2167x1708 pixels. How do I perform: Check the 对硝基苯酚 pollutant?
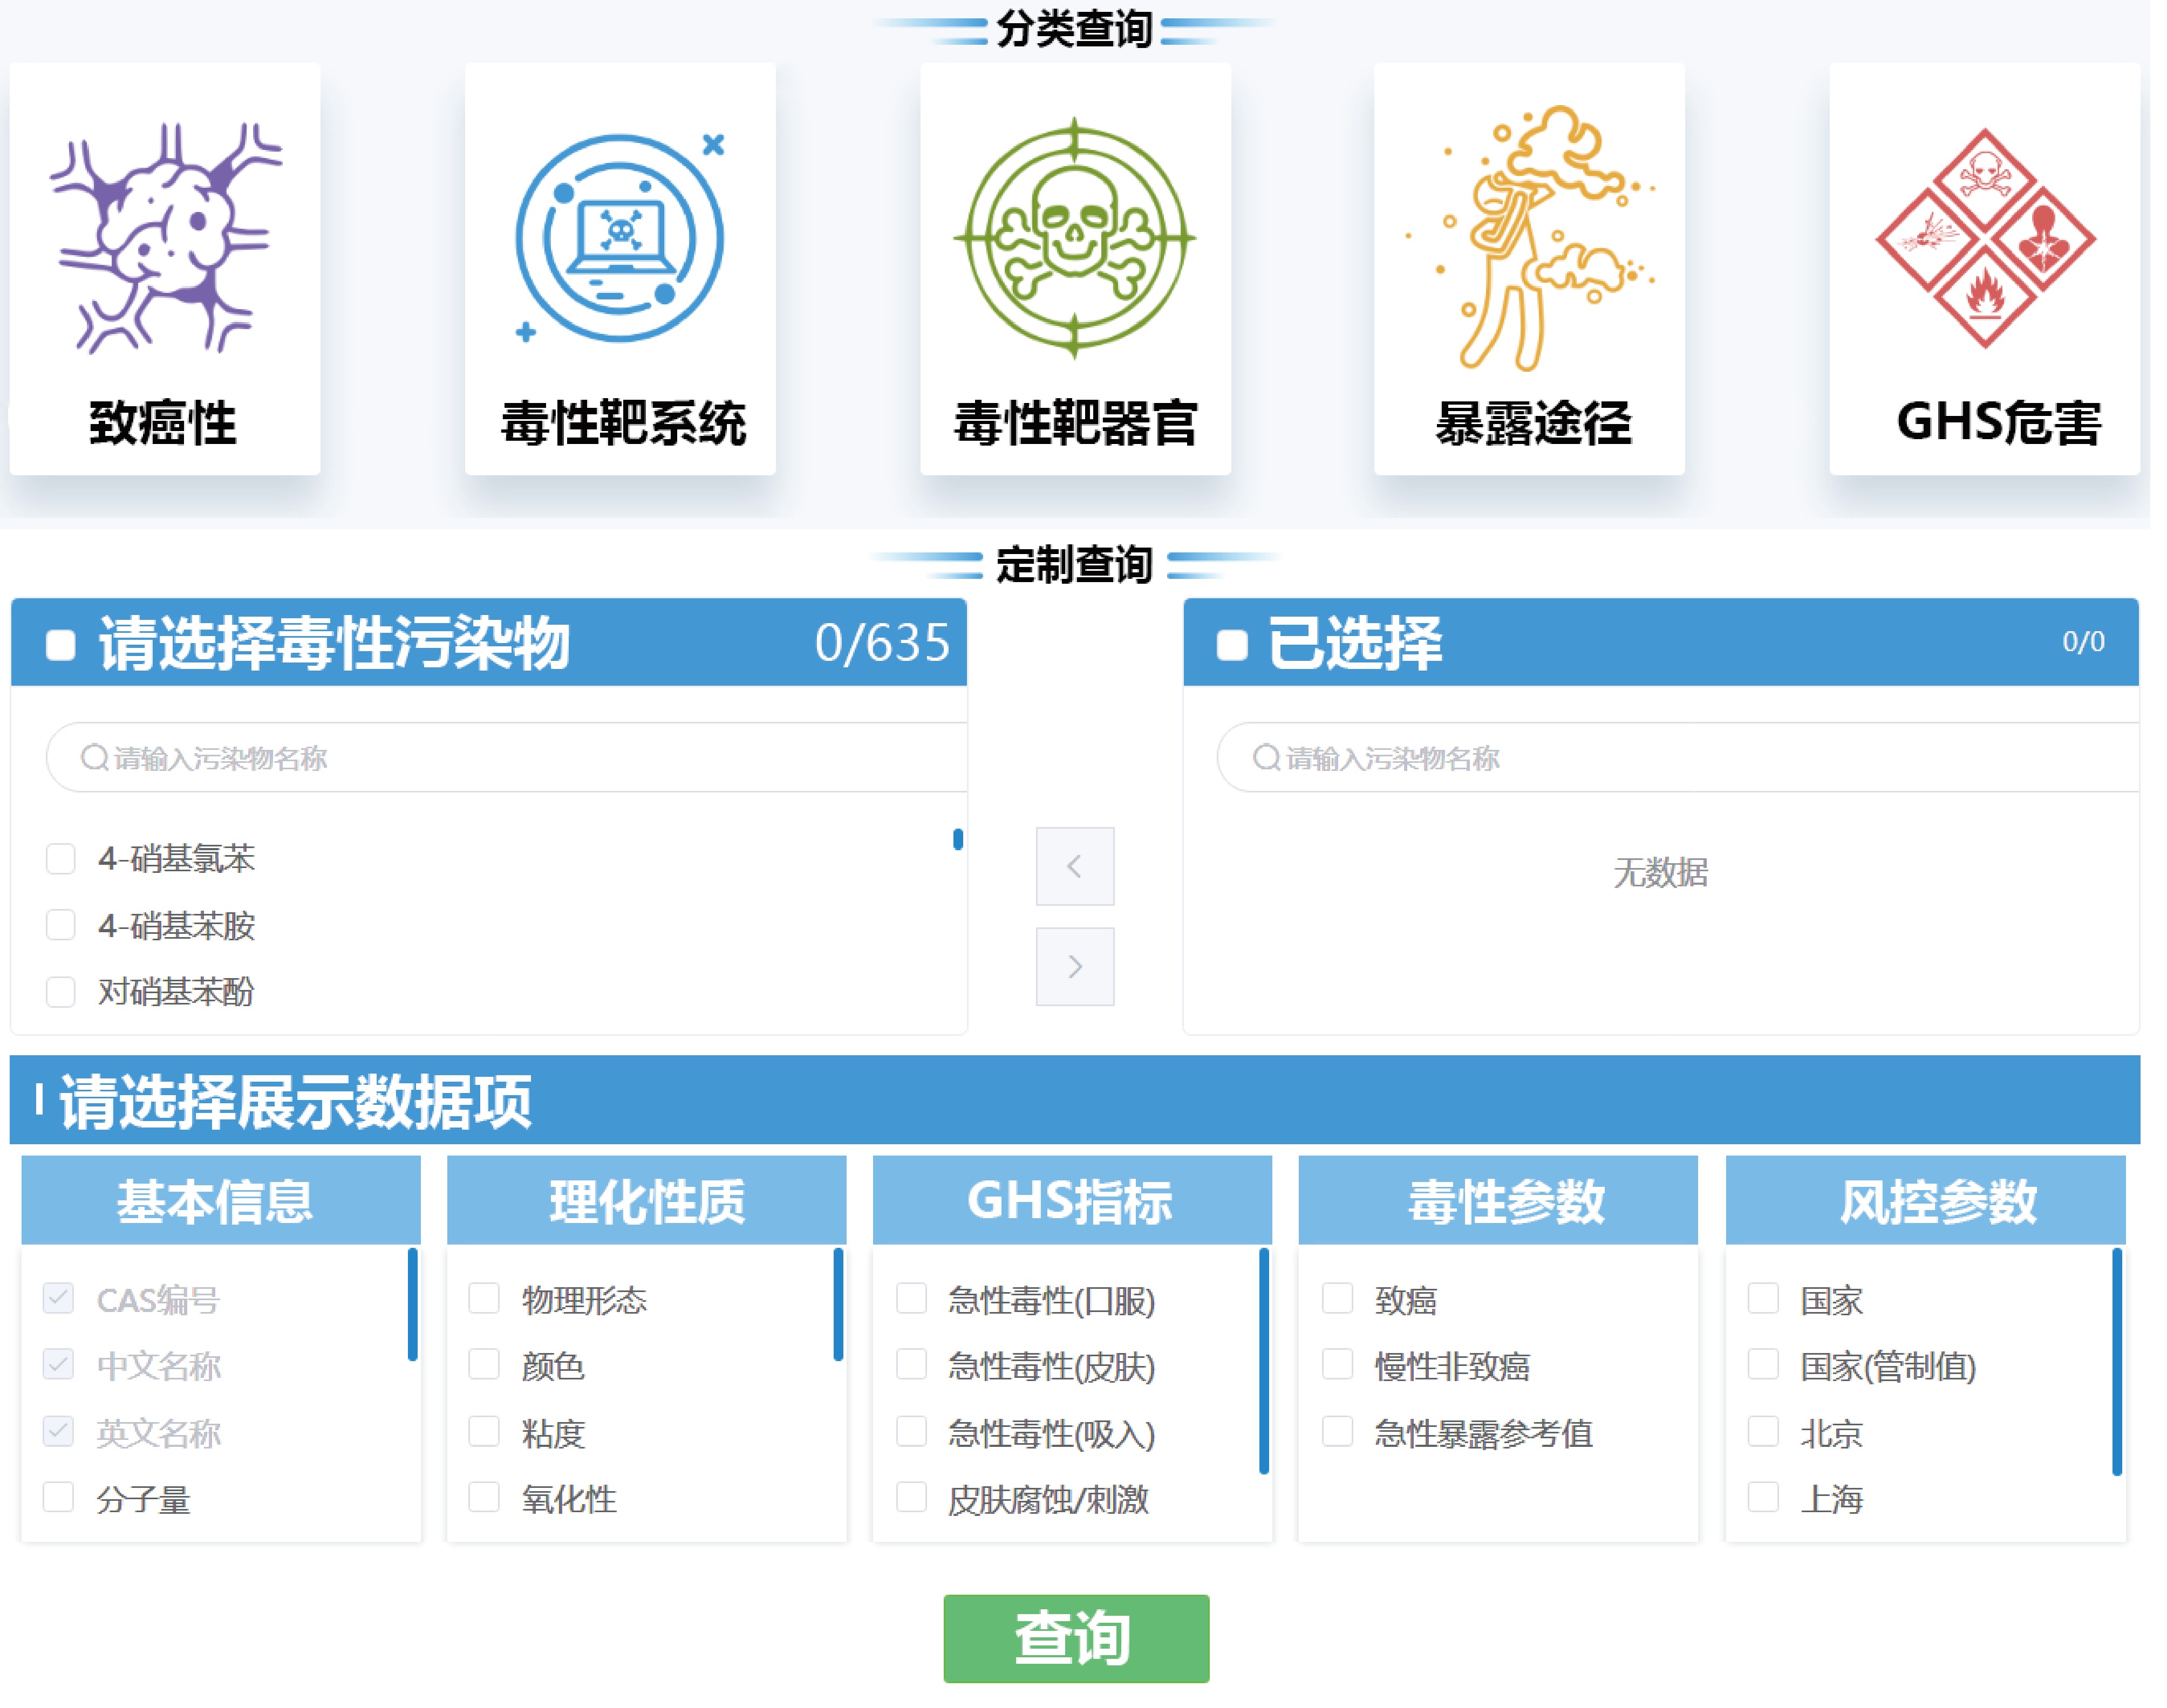pos(61,992)
